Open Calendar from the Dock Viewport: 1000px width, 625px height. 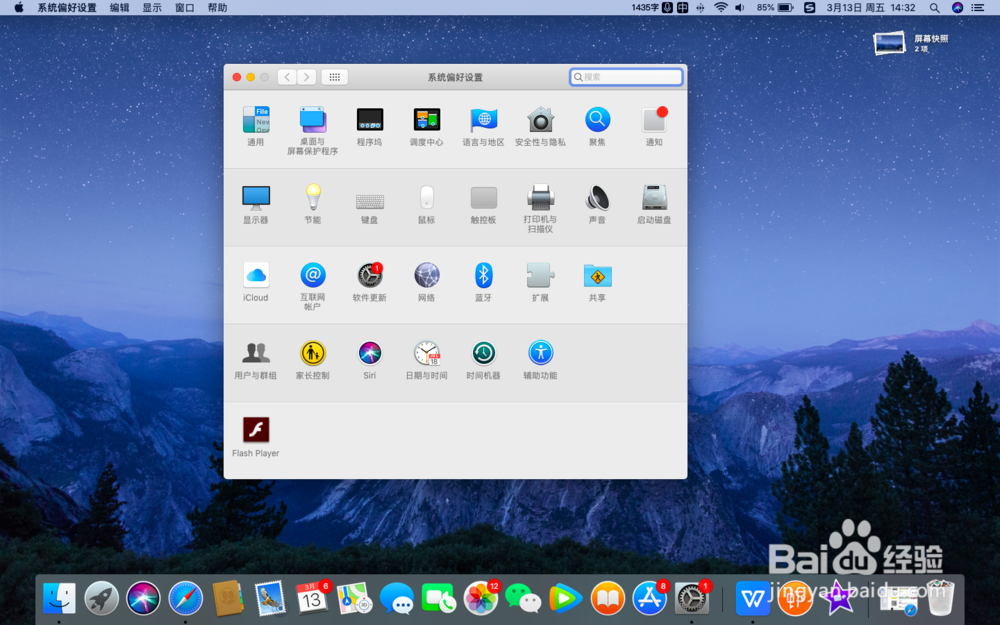click(312, 598)
